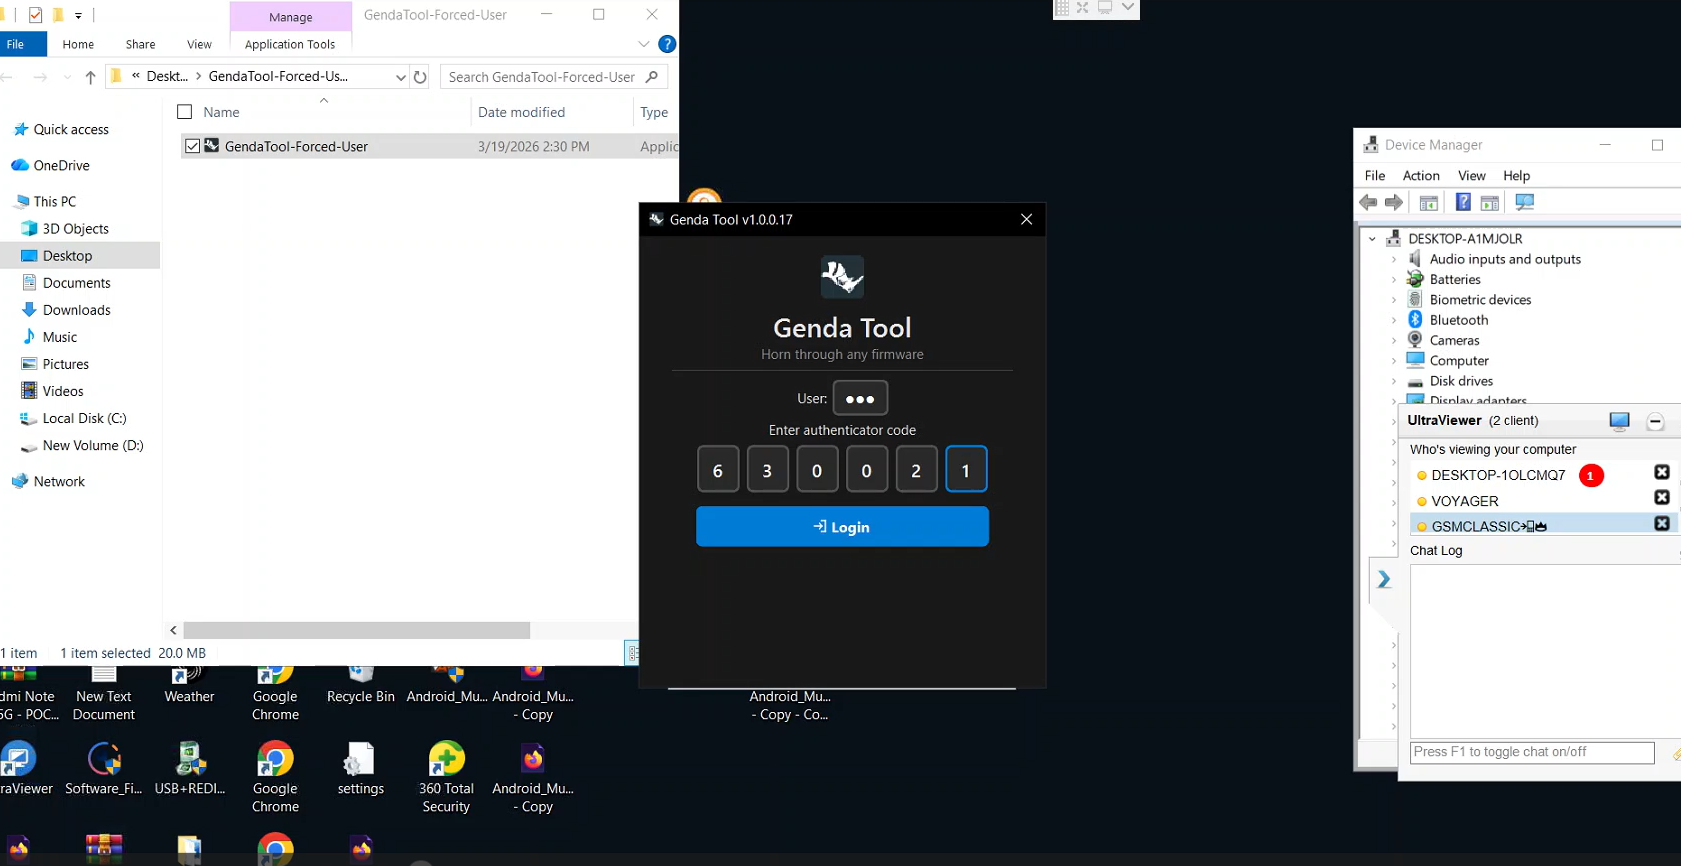Open the Weather desktop shortcut
1681x866 pixels.
(x=189, y=686)
